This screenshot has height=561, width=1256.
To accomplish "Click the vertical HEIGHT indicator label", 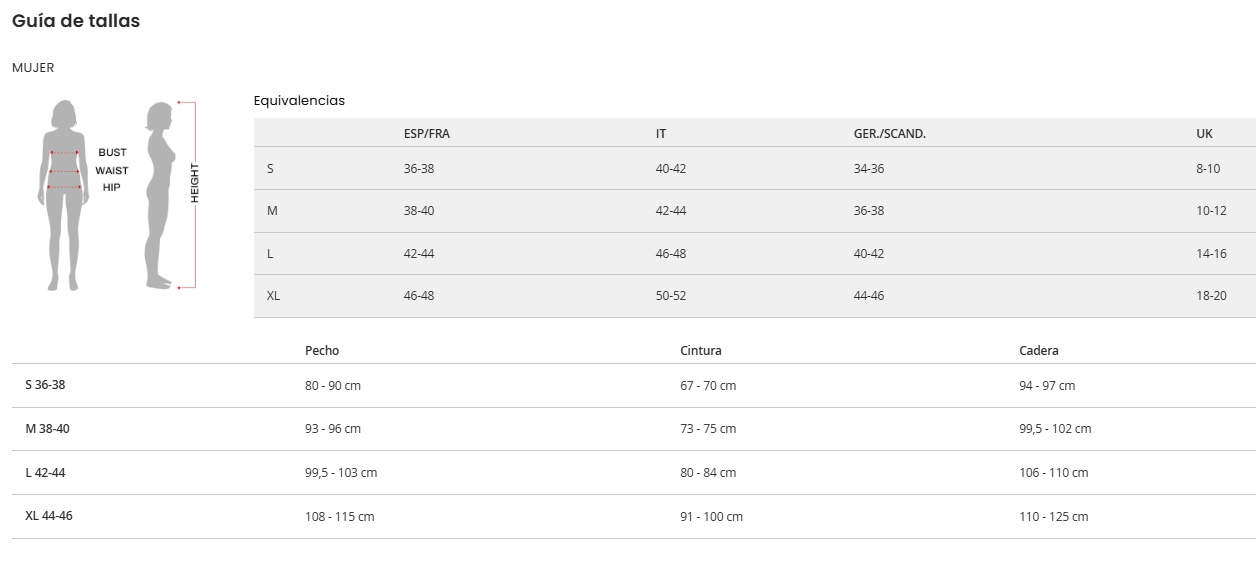I will (x=195, y=183).
